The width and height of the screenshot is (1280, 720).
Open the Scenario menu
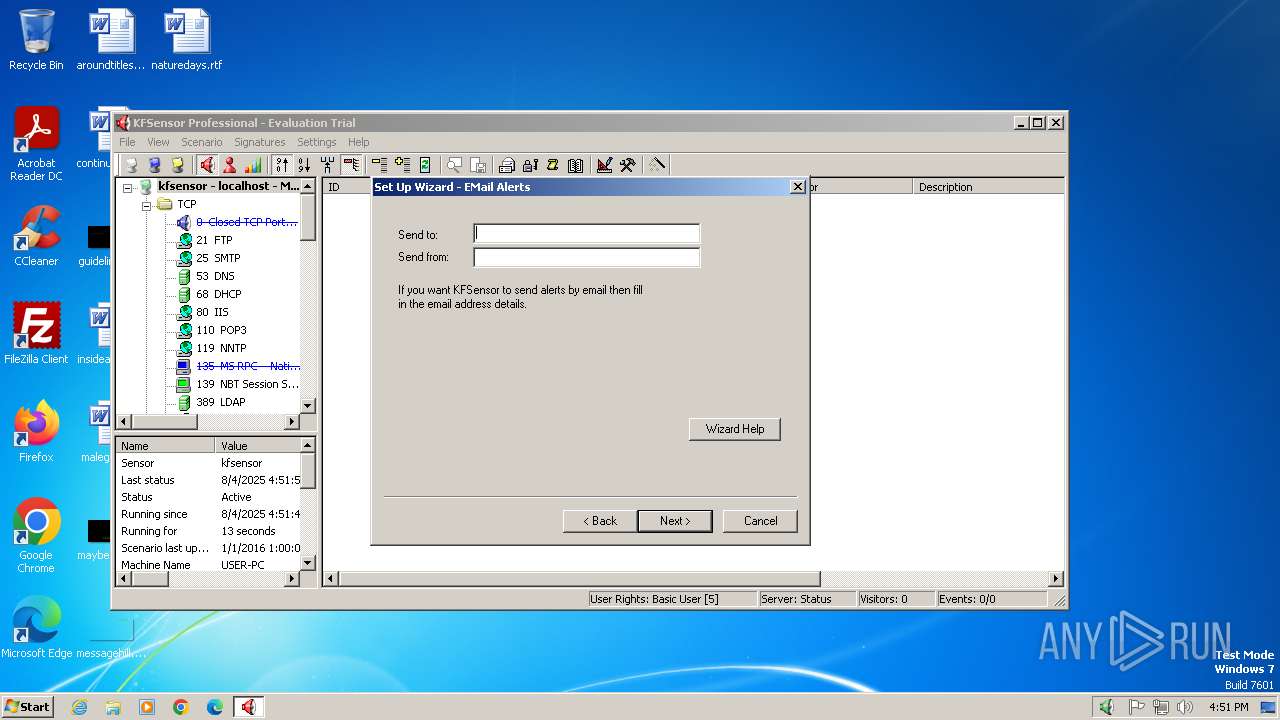201,142
